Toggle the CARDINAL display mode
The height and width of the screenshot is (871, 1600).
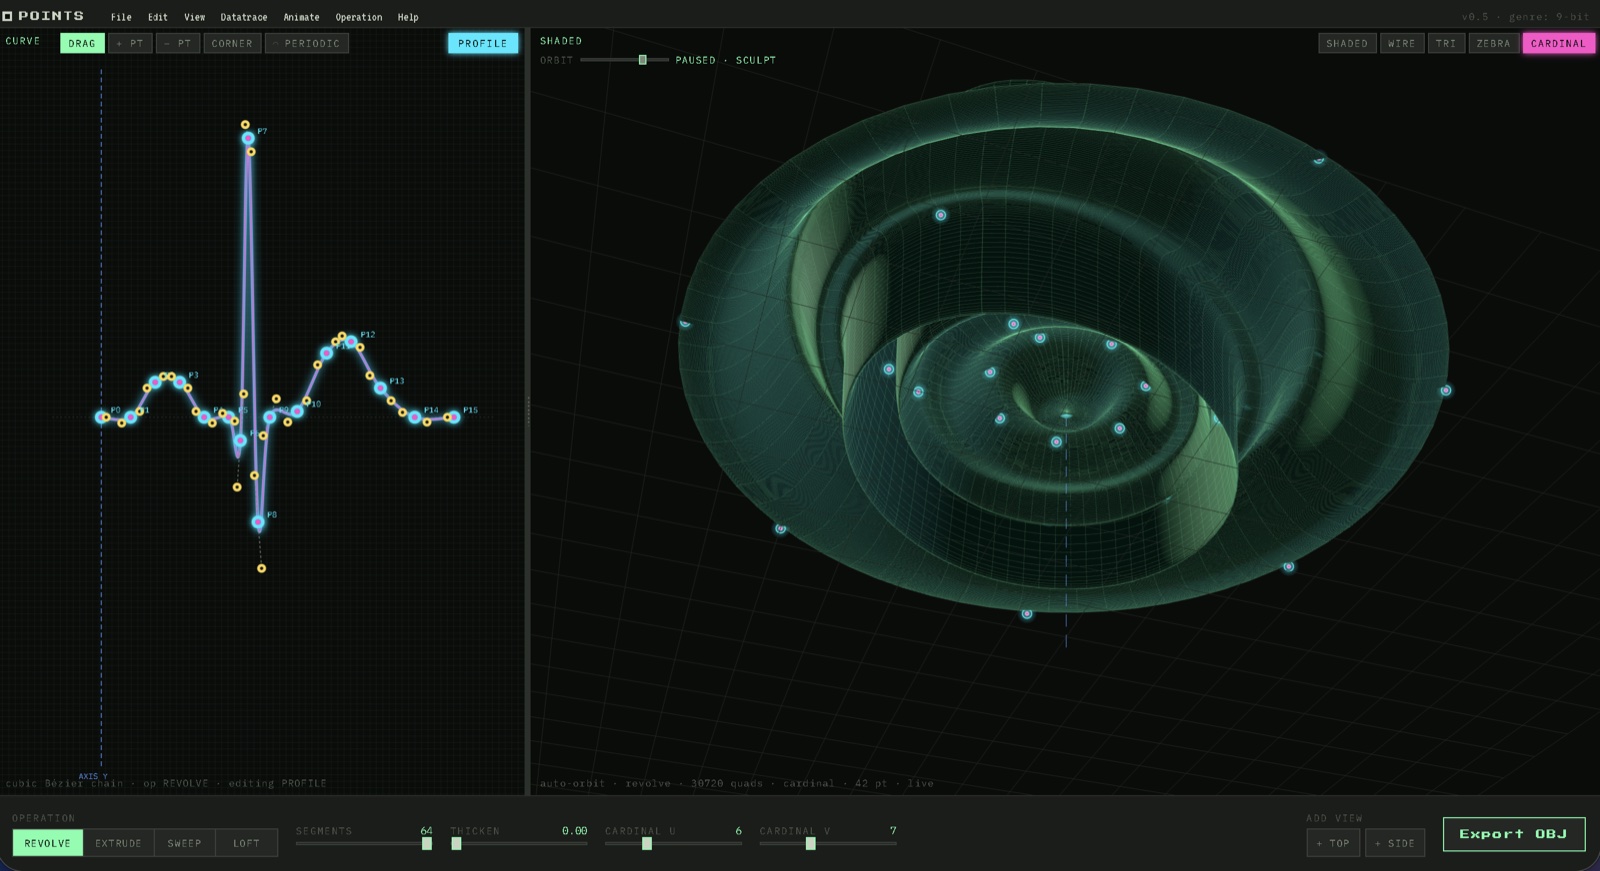[x=1558, y=43]
